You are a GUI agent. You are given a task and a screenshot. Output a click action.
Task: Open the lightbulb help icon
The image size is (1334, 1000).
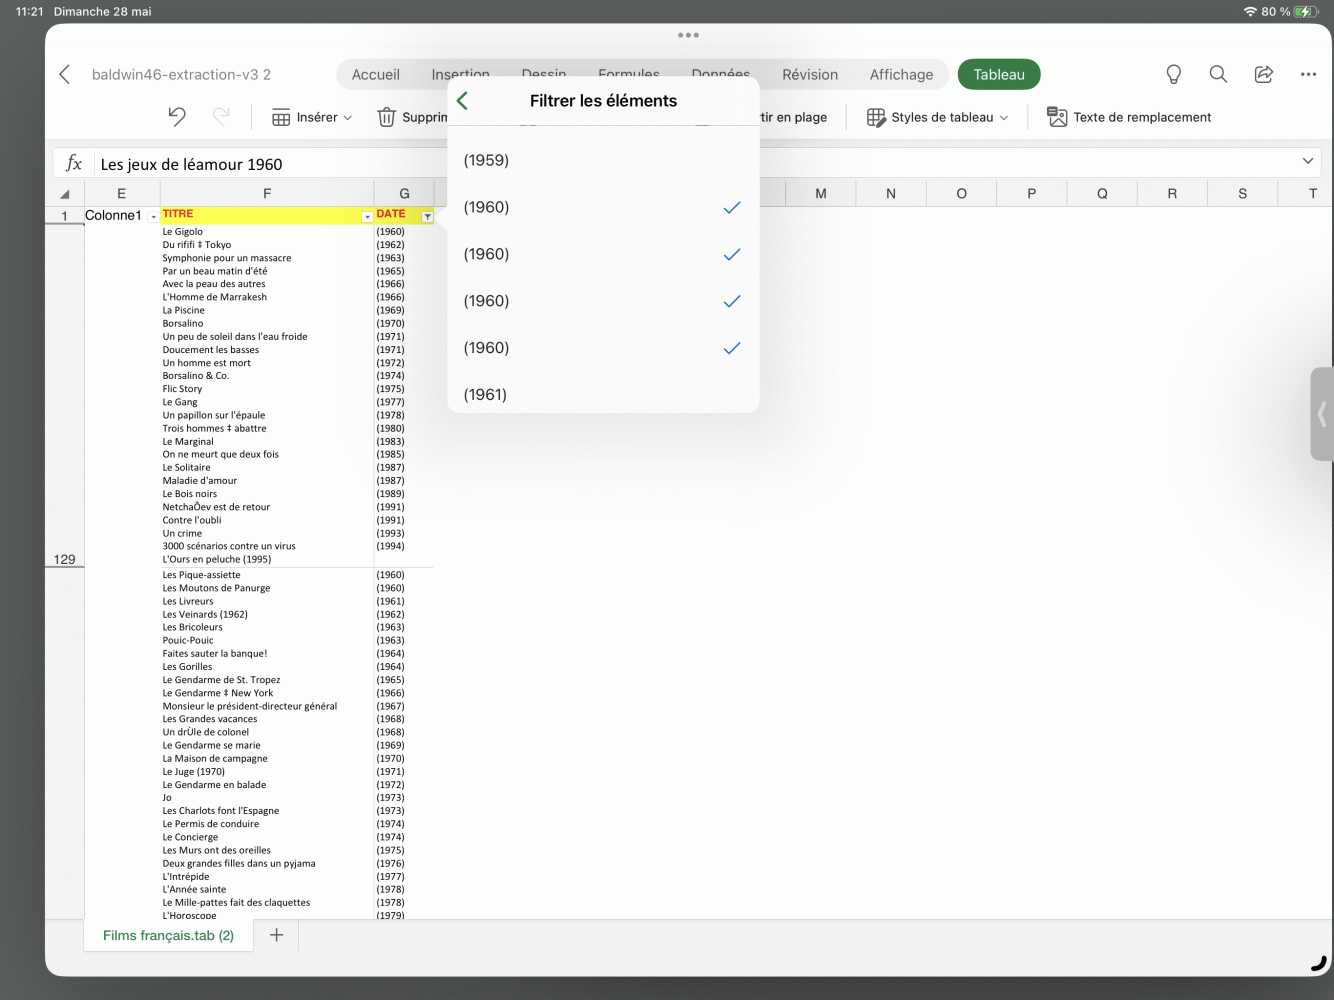pos(1173,74)
